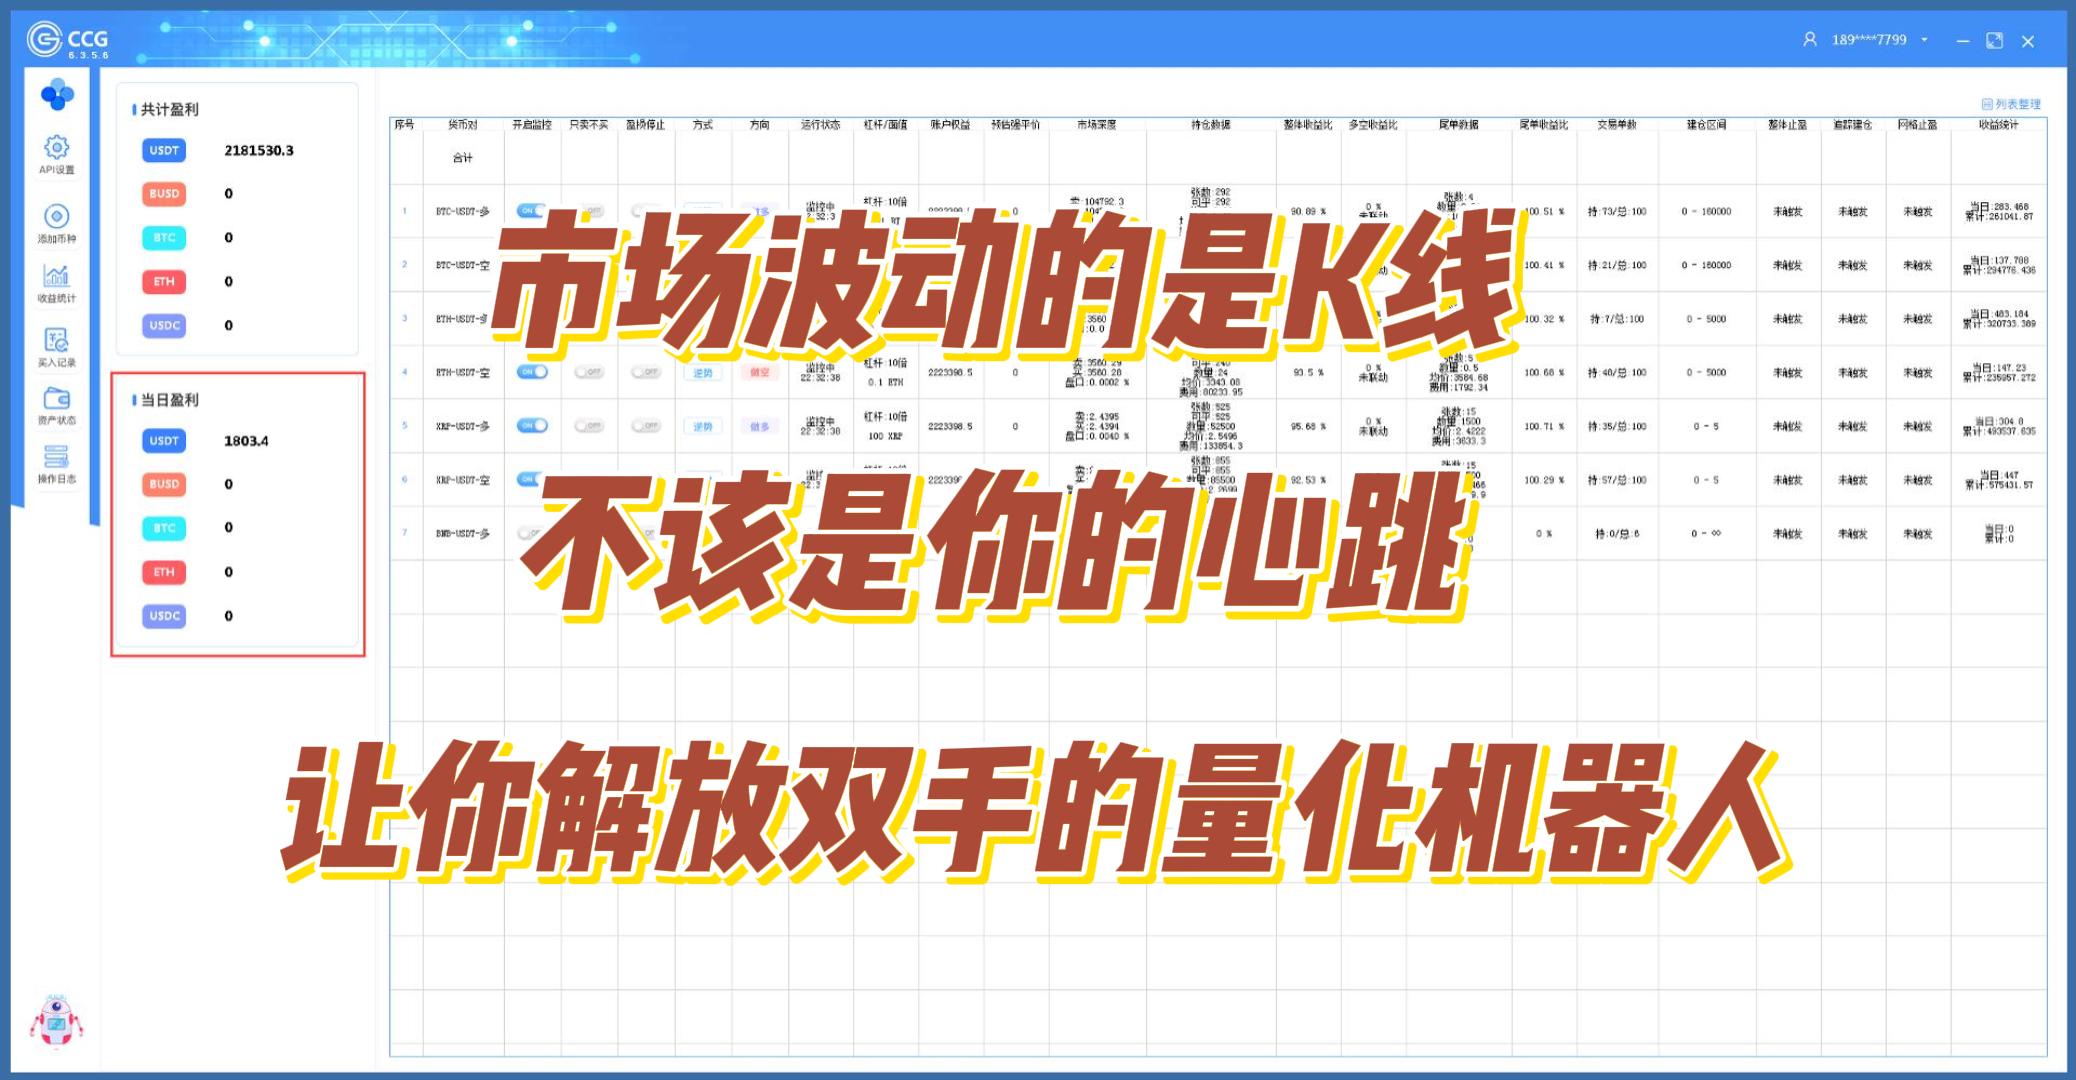
Task: Click the 货币对 column header
Action: (462, 125)
